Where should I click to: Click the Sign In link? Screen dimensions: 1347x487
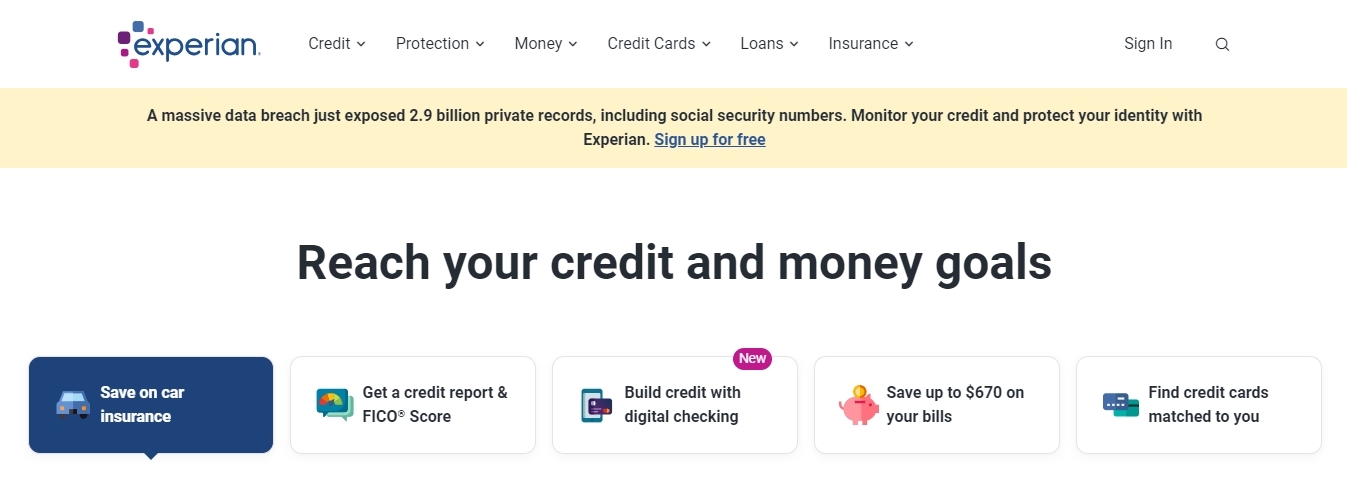point(1148,44)
